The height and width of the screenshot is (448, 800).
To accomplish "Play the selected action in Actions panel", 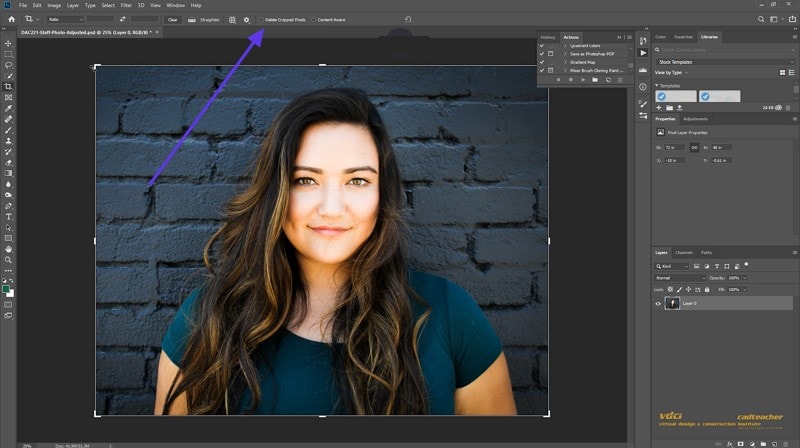I will pyautogui.click(x=583, y=80).
